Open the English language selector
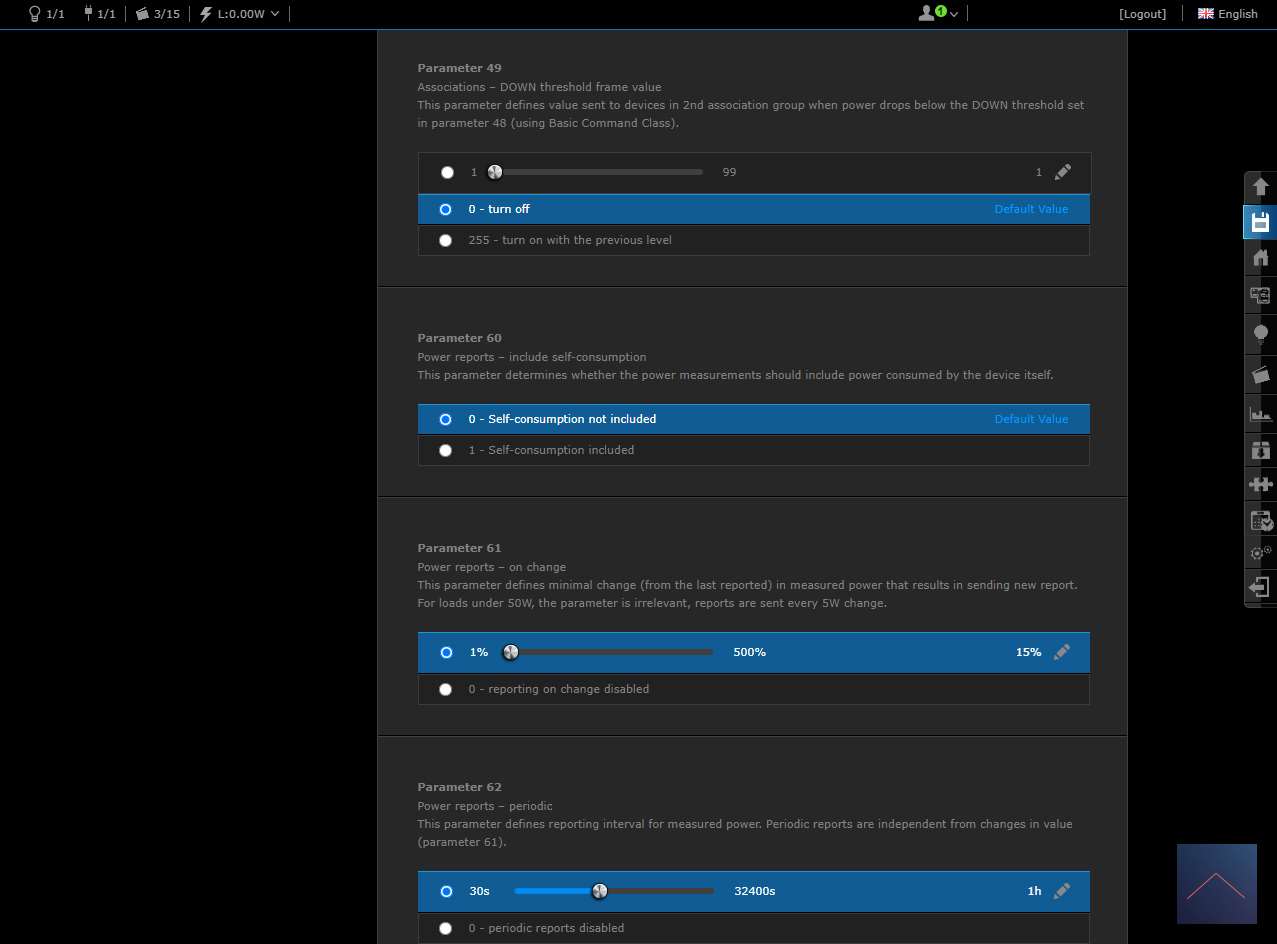This screenshot has height=944, width=1277. click(x=1228, y=14)
